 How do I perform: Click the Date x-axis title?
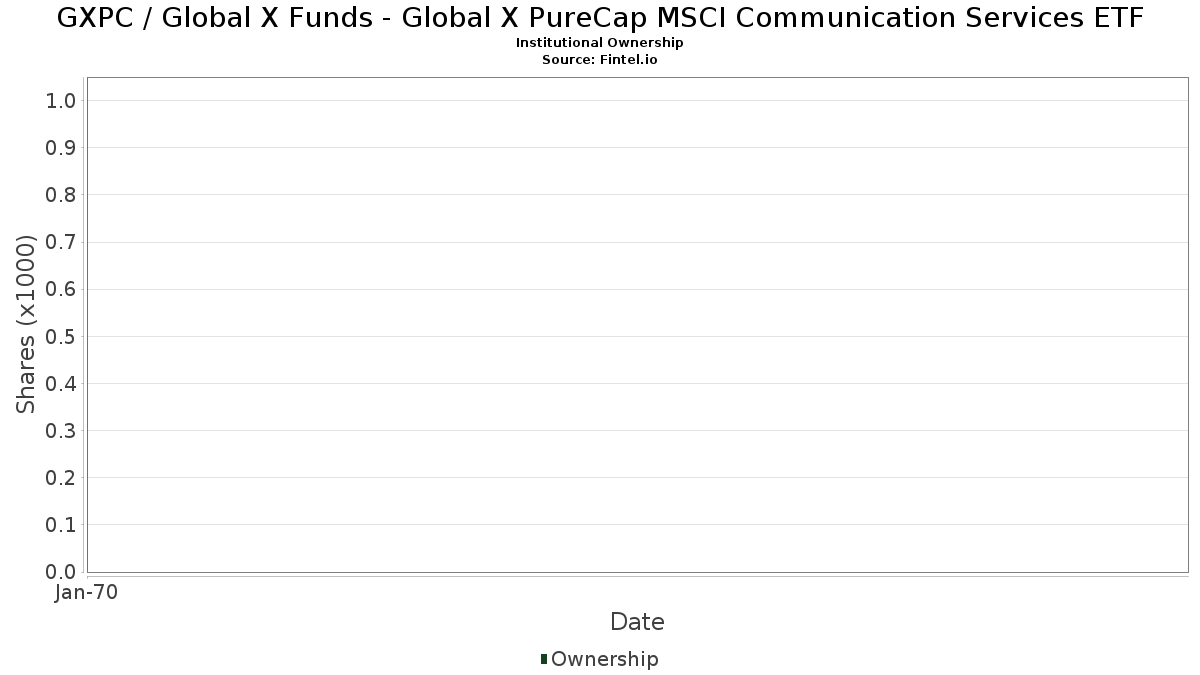(x=637, y=622)
